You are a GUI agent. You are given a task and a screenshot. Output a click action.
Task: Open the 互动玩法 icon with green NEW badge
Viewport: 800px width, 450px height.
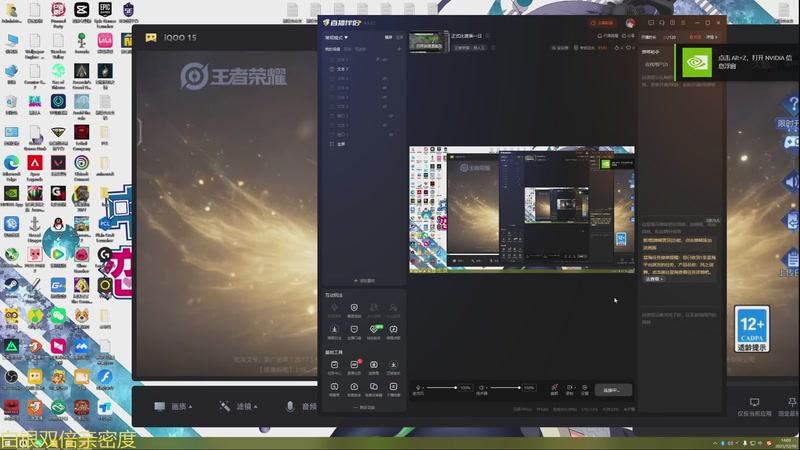374,332
